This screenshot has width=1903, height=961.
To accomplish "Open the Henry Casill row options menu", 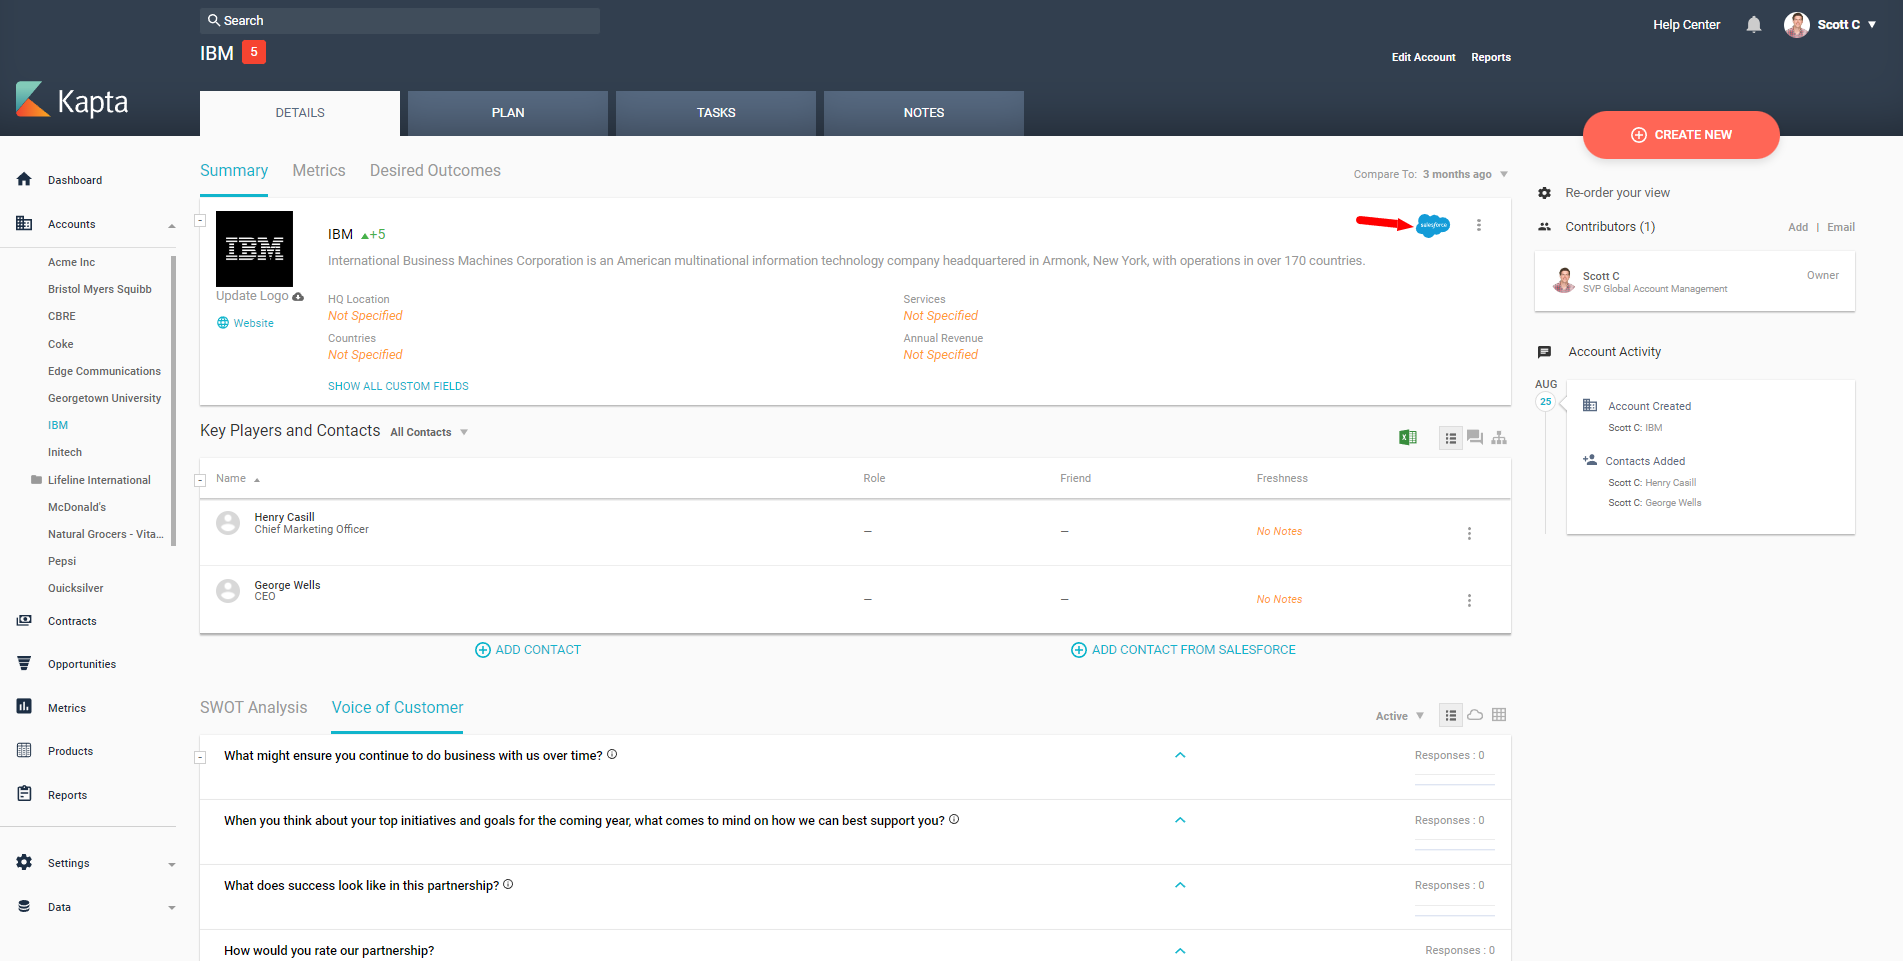I will coord(1468,533).
